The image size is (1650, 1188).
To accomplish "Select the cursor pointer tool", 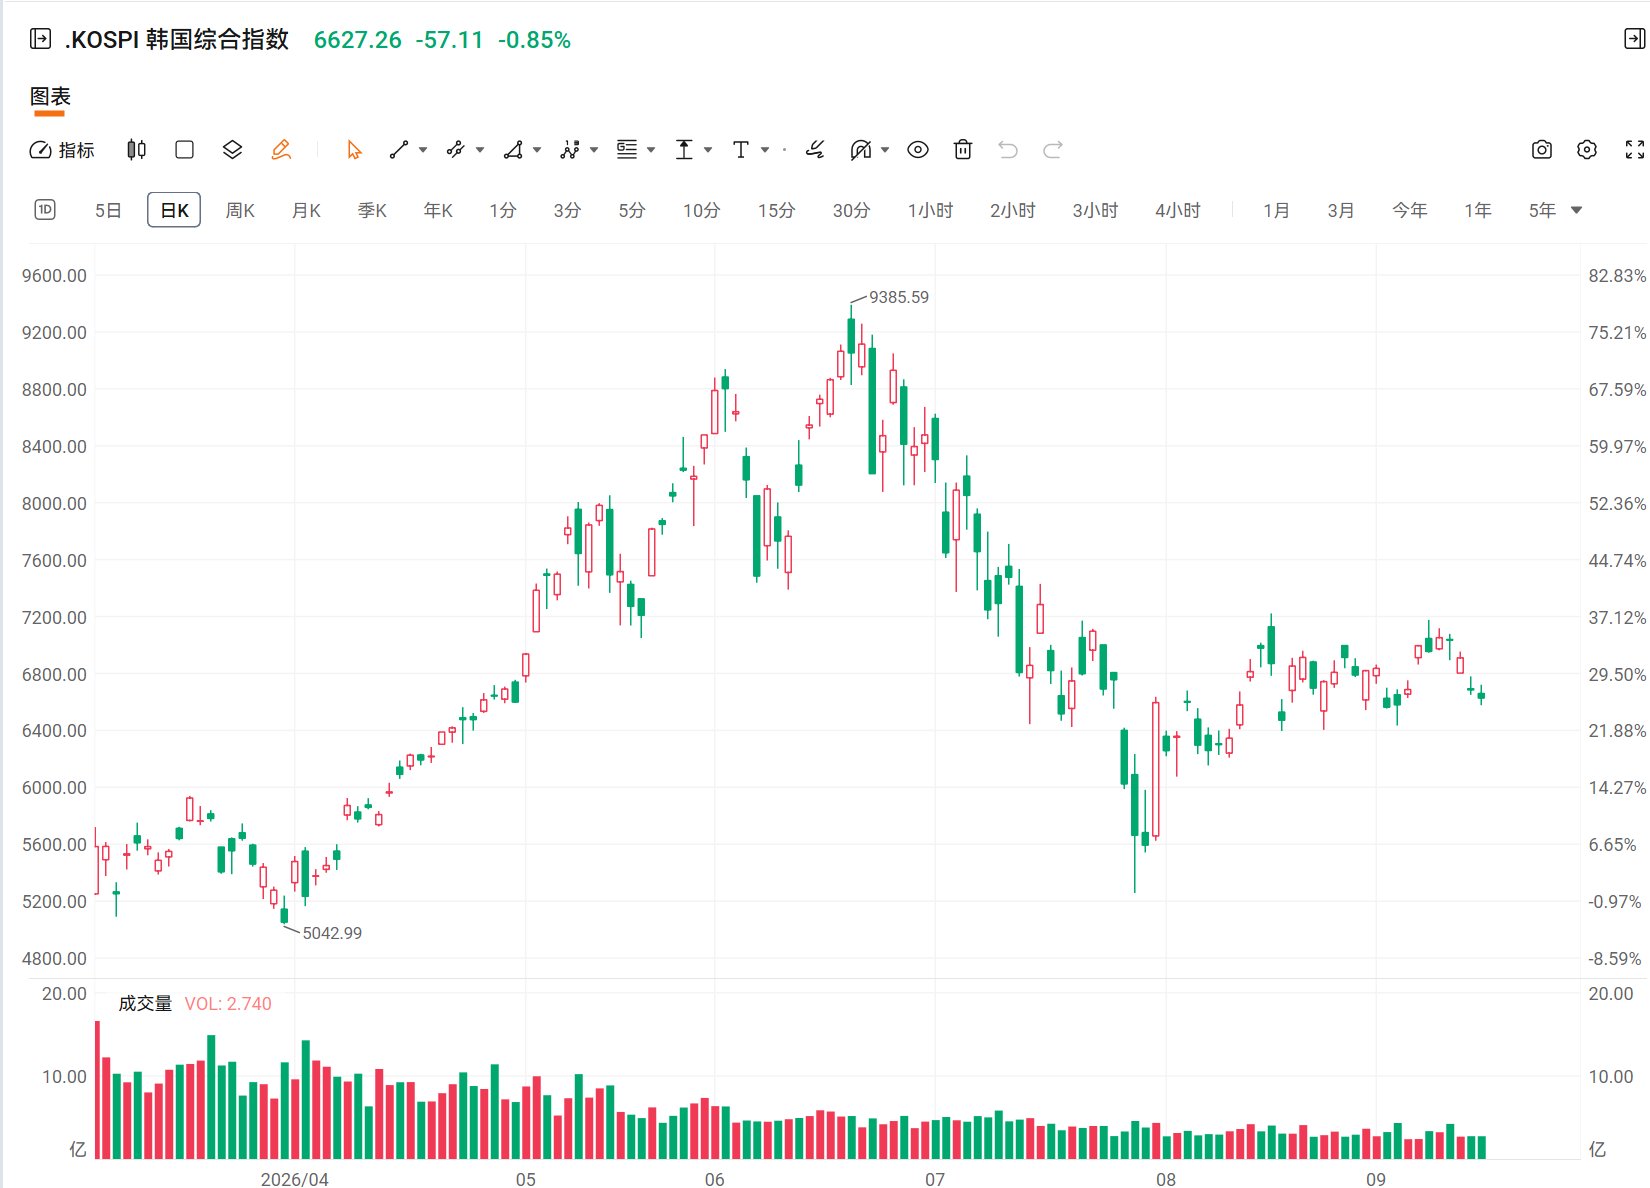I will click(354, 150).
